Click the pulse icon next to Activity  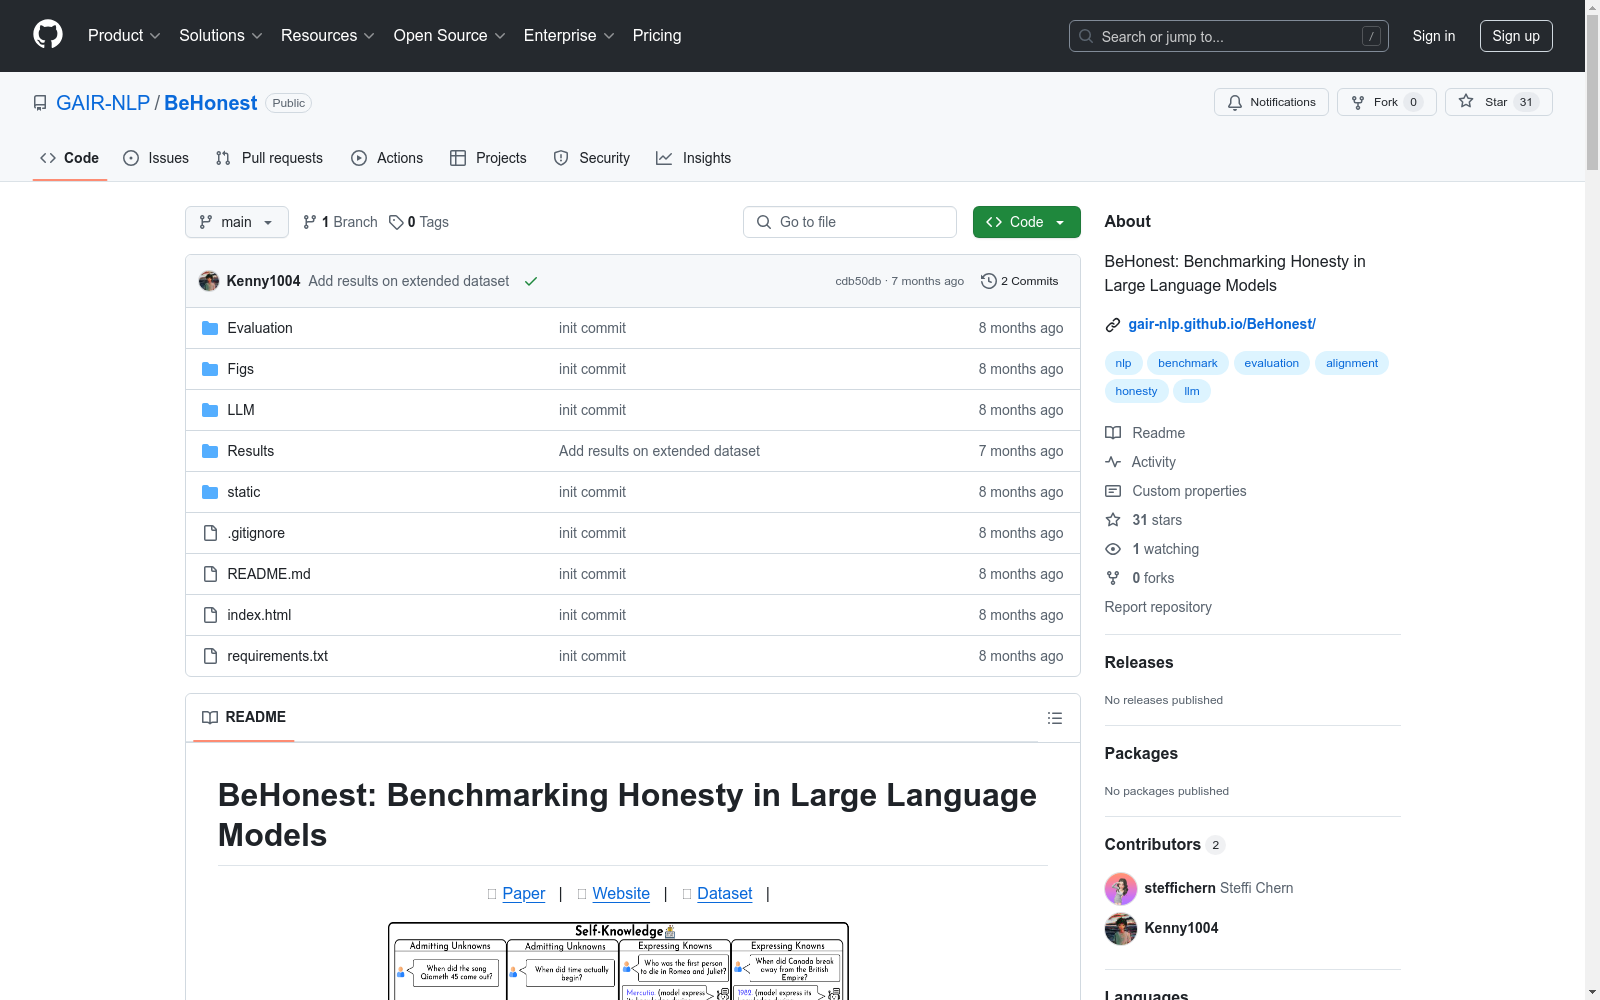pos(1113,462)
